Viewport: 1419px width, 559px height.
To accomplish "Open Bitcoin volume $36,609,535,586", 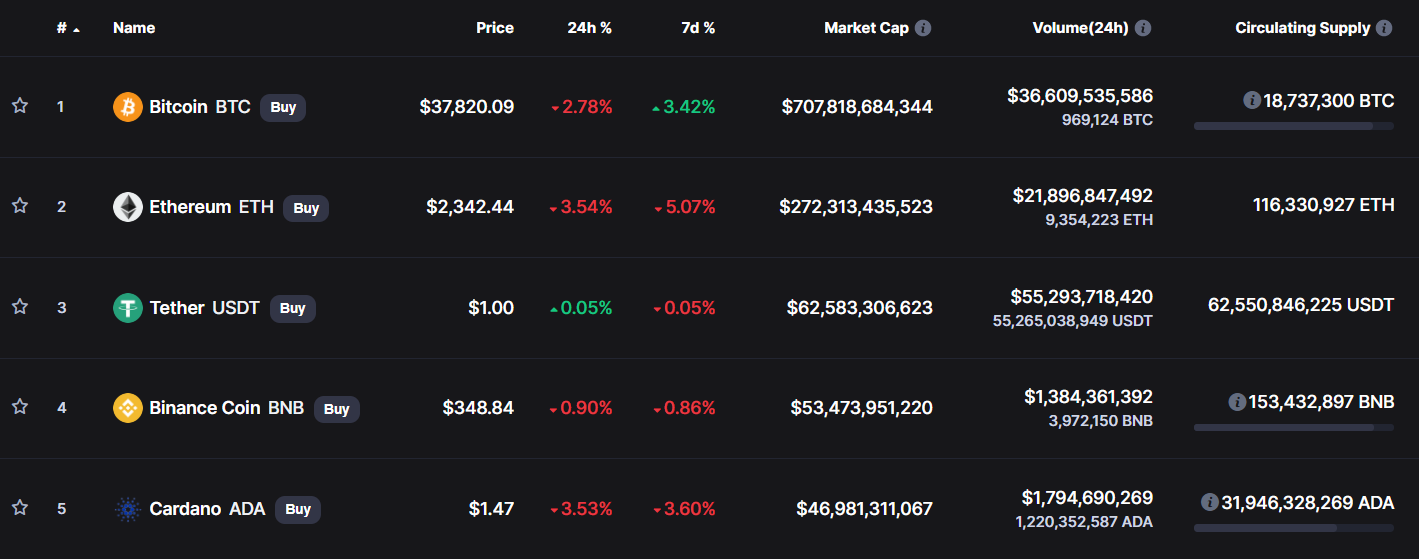I will 1080,96.
